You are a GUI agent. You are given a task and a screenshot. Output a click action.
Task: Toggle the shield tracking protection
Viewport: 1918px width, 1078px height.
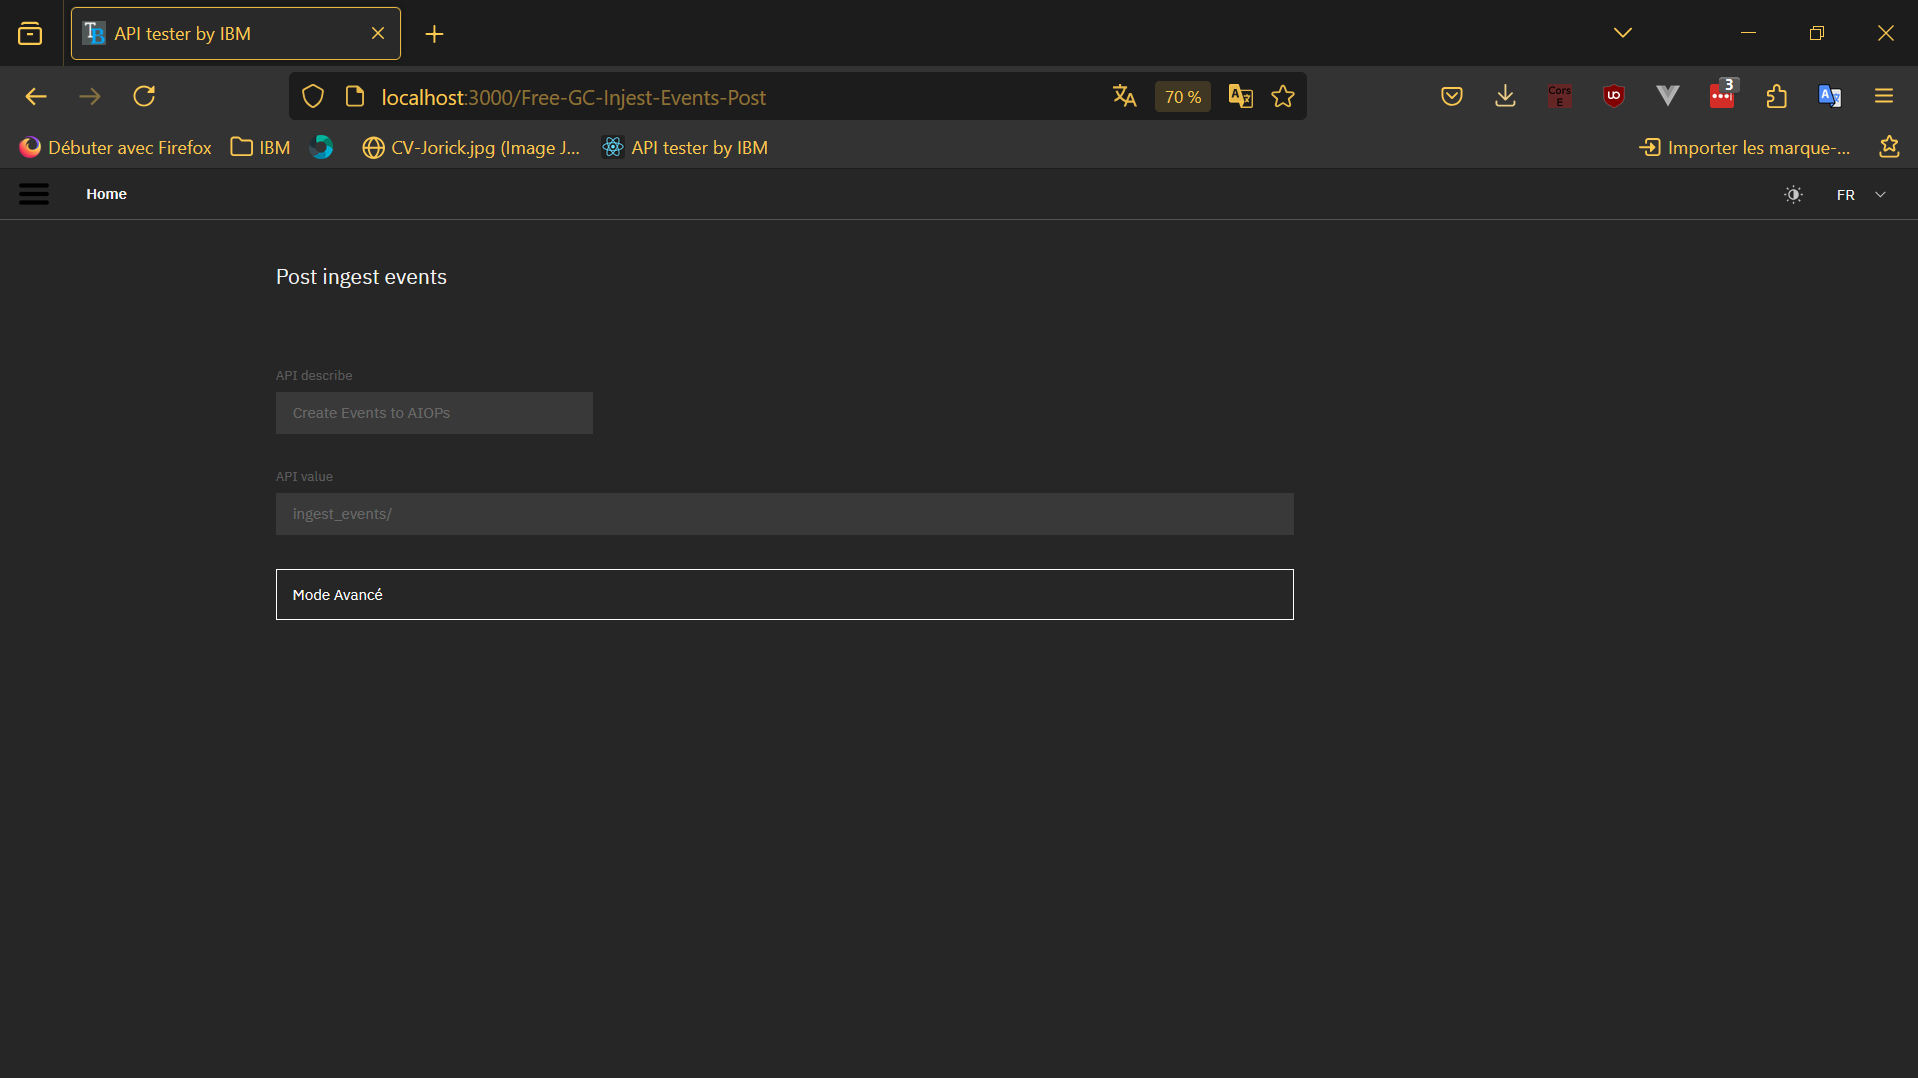pyautogui.click(x=313, y=96)
